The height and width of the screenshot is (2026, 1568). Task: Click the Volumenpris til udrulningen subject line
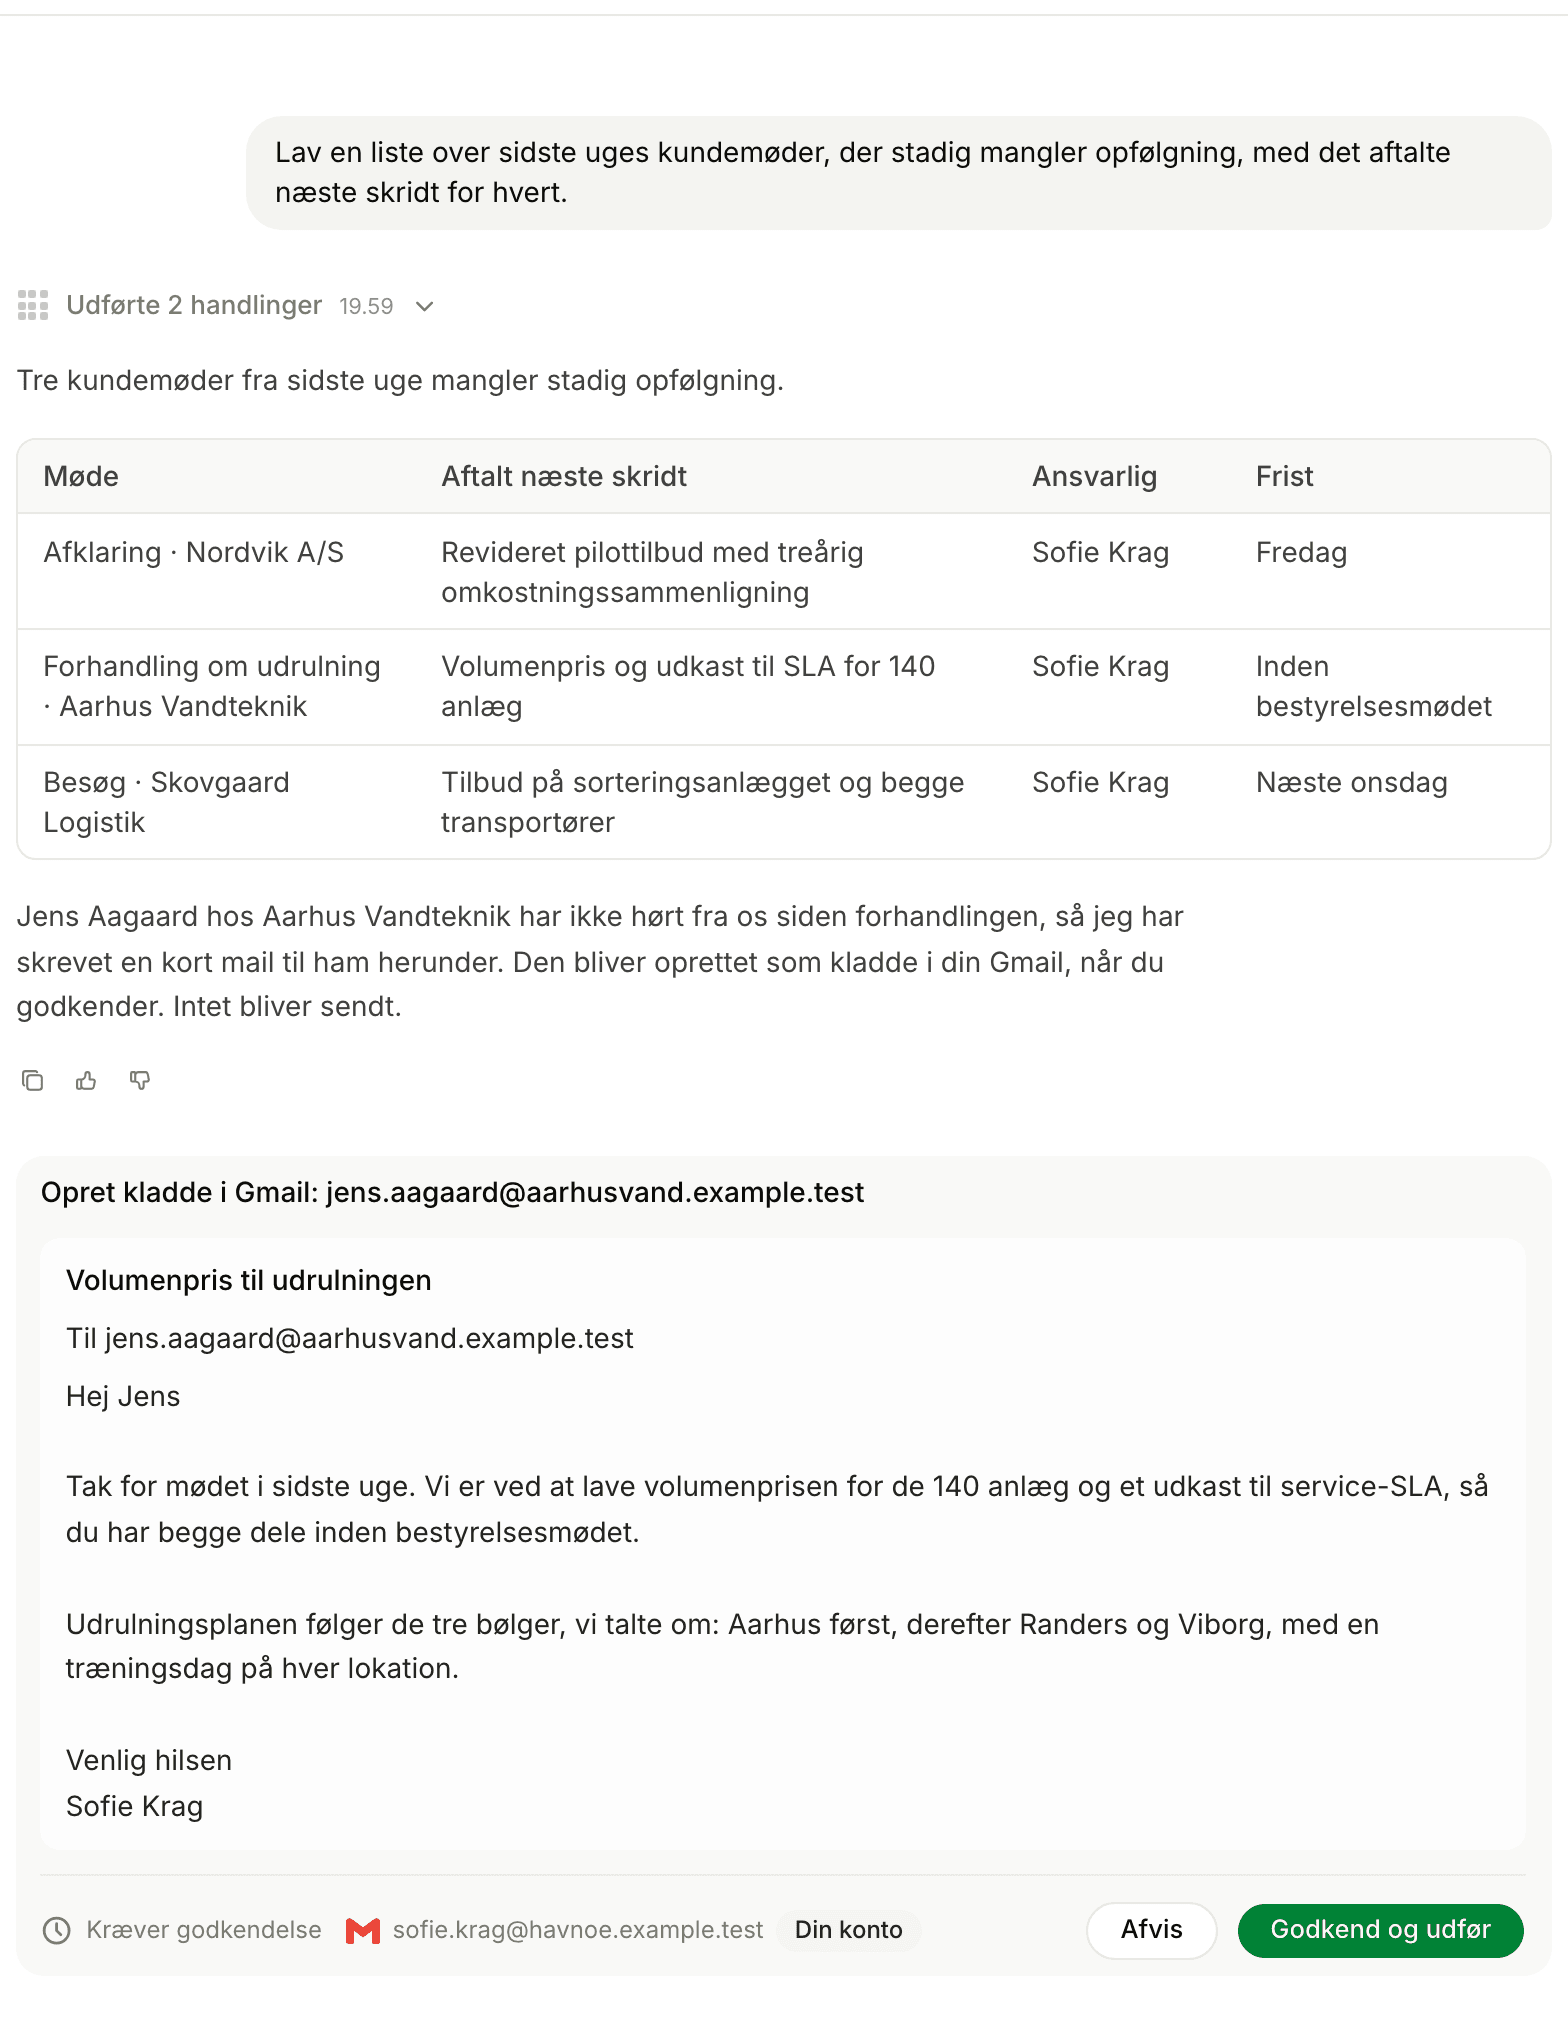pos(249,1280)
